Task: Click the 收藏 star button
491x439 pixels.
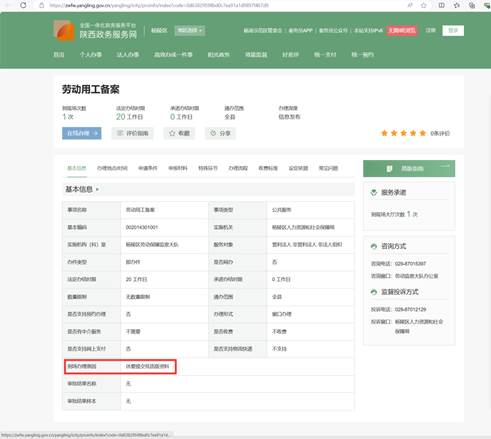Action: (179, 133)
